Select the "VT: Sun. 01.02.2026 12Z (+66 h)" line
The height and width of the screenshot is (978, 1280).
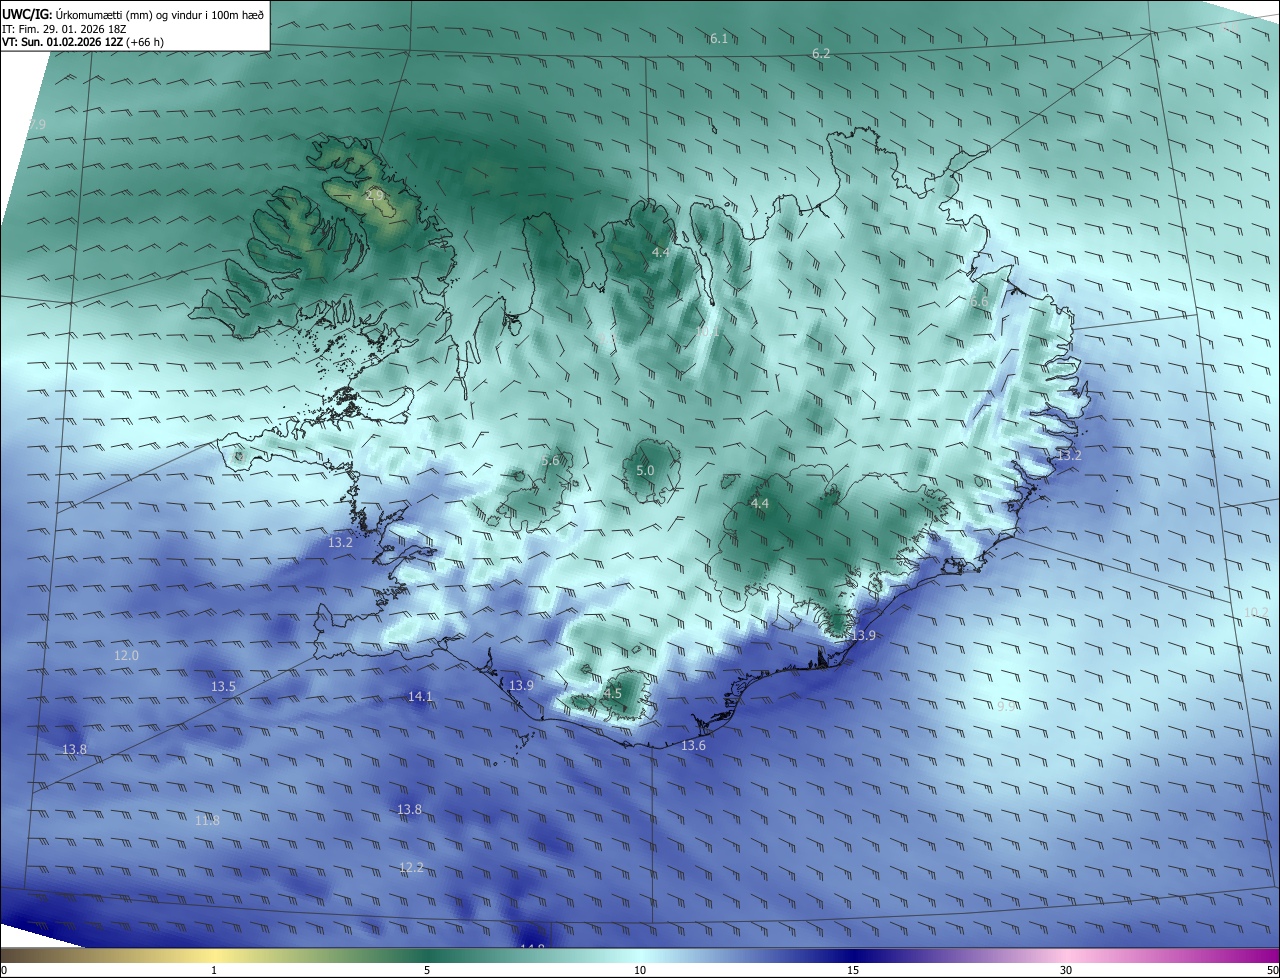coord(83,42)
